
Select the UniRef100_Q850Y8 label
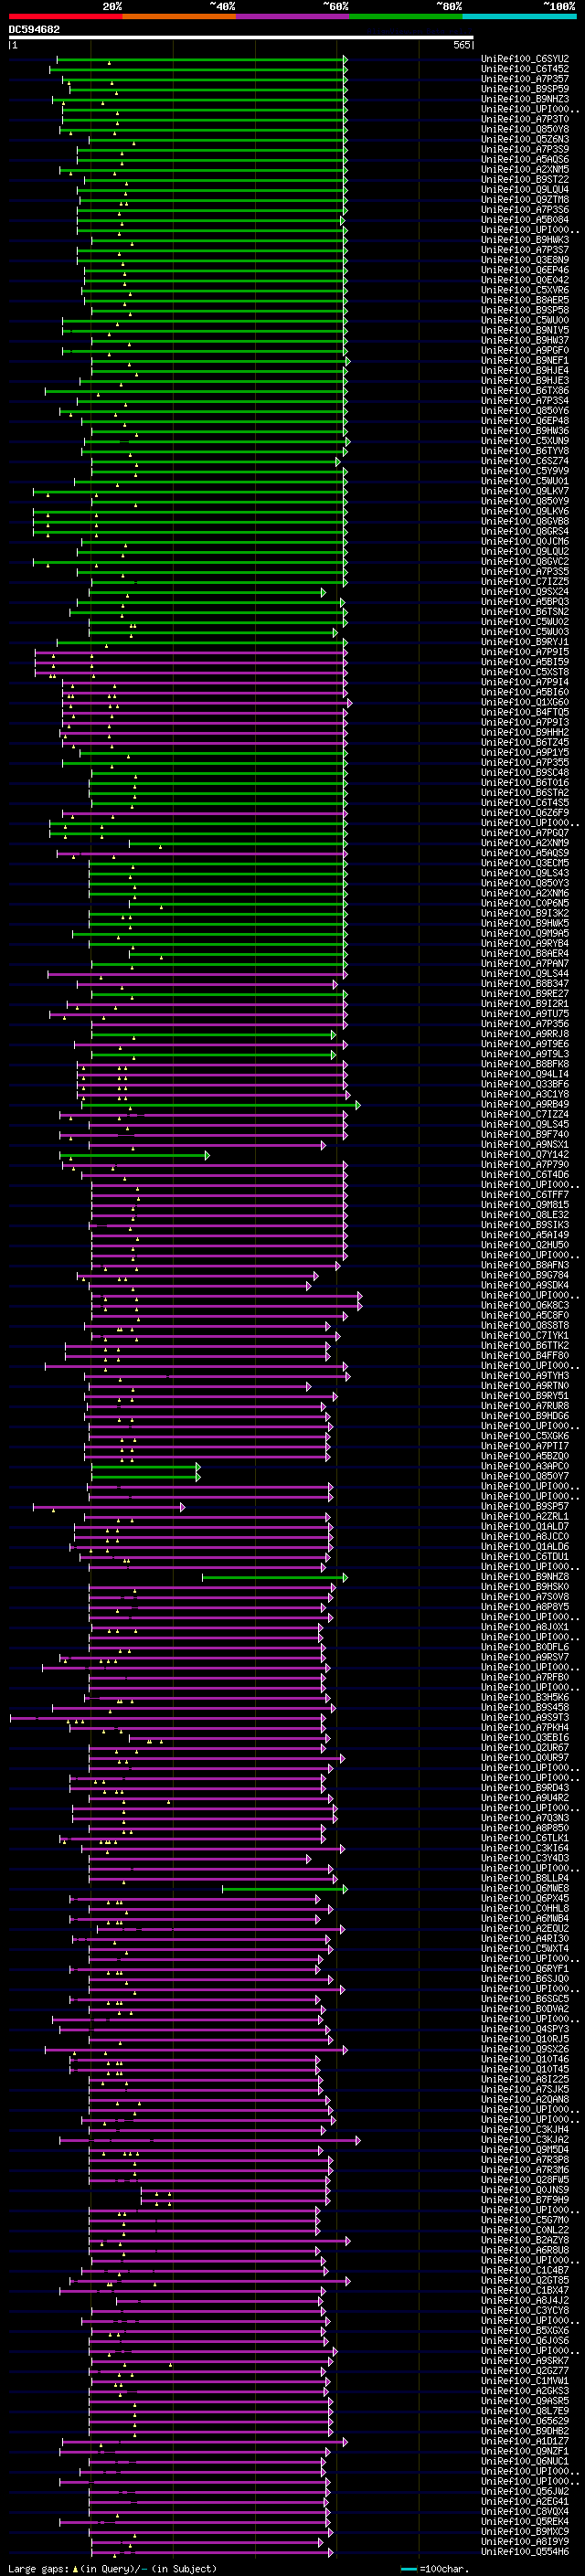[525, 129]
